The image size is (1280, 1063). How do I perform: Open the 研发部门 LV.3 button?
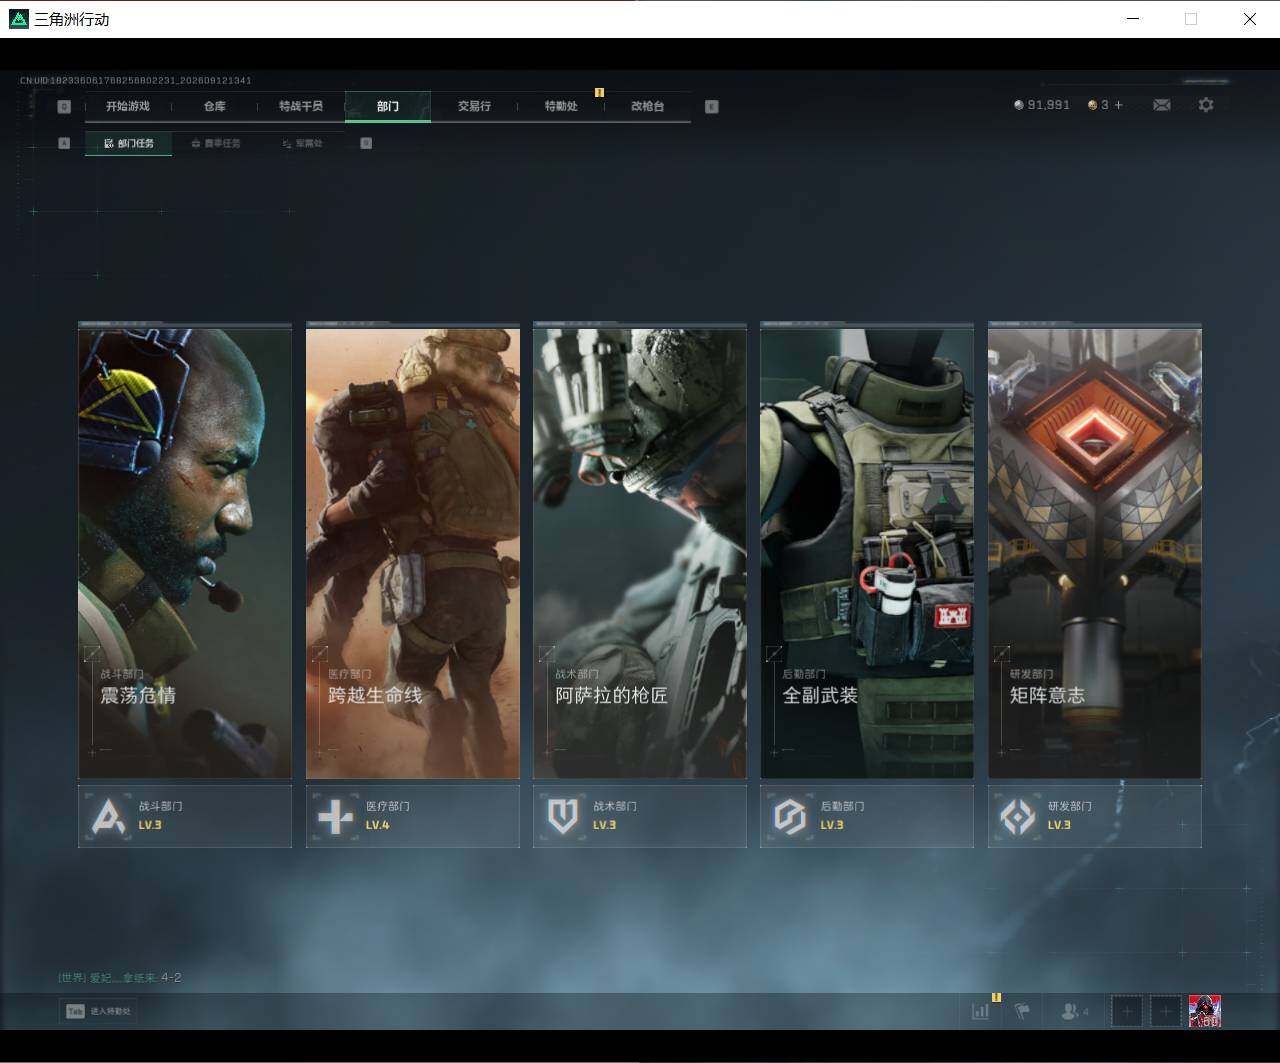(x=1095, y=816)
